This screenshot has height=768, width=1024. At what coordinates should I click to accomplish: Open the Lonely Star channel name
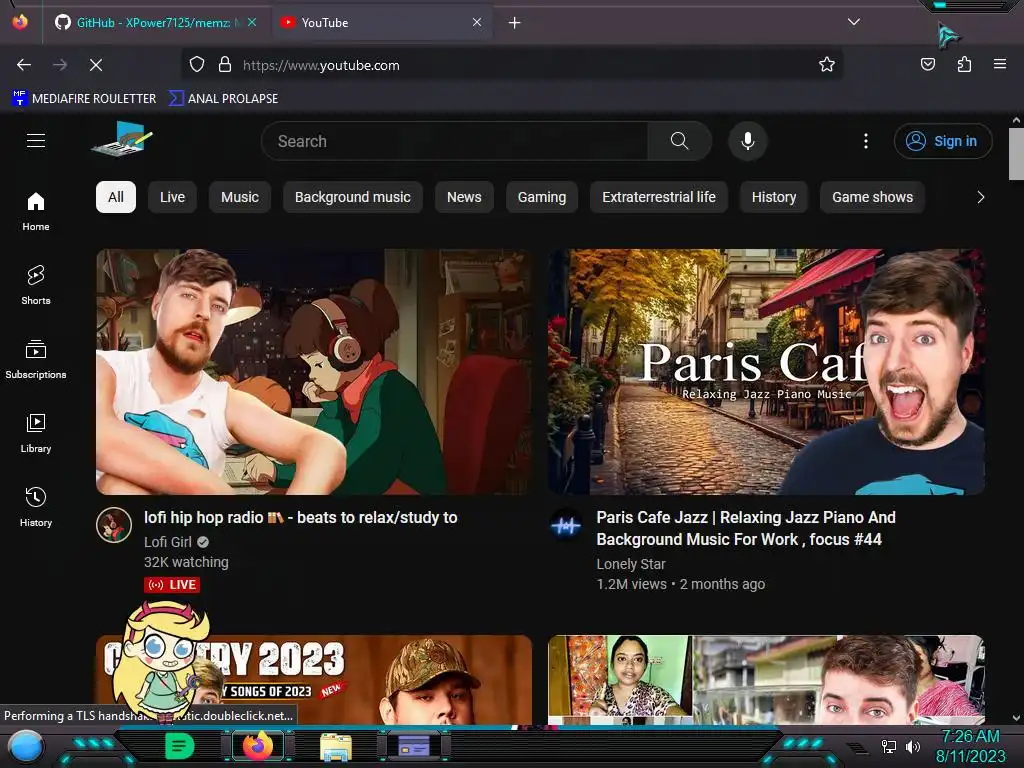click(631, 564)
